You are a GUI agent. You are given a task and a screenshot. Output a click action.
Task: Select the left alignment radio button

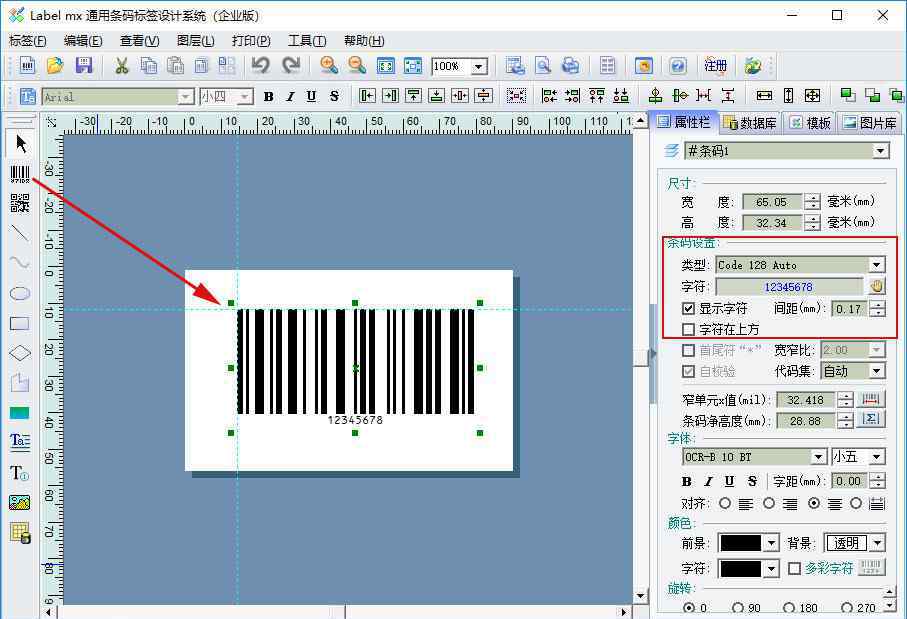tap(725, 503)
